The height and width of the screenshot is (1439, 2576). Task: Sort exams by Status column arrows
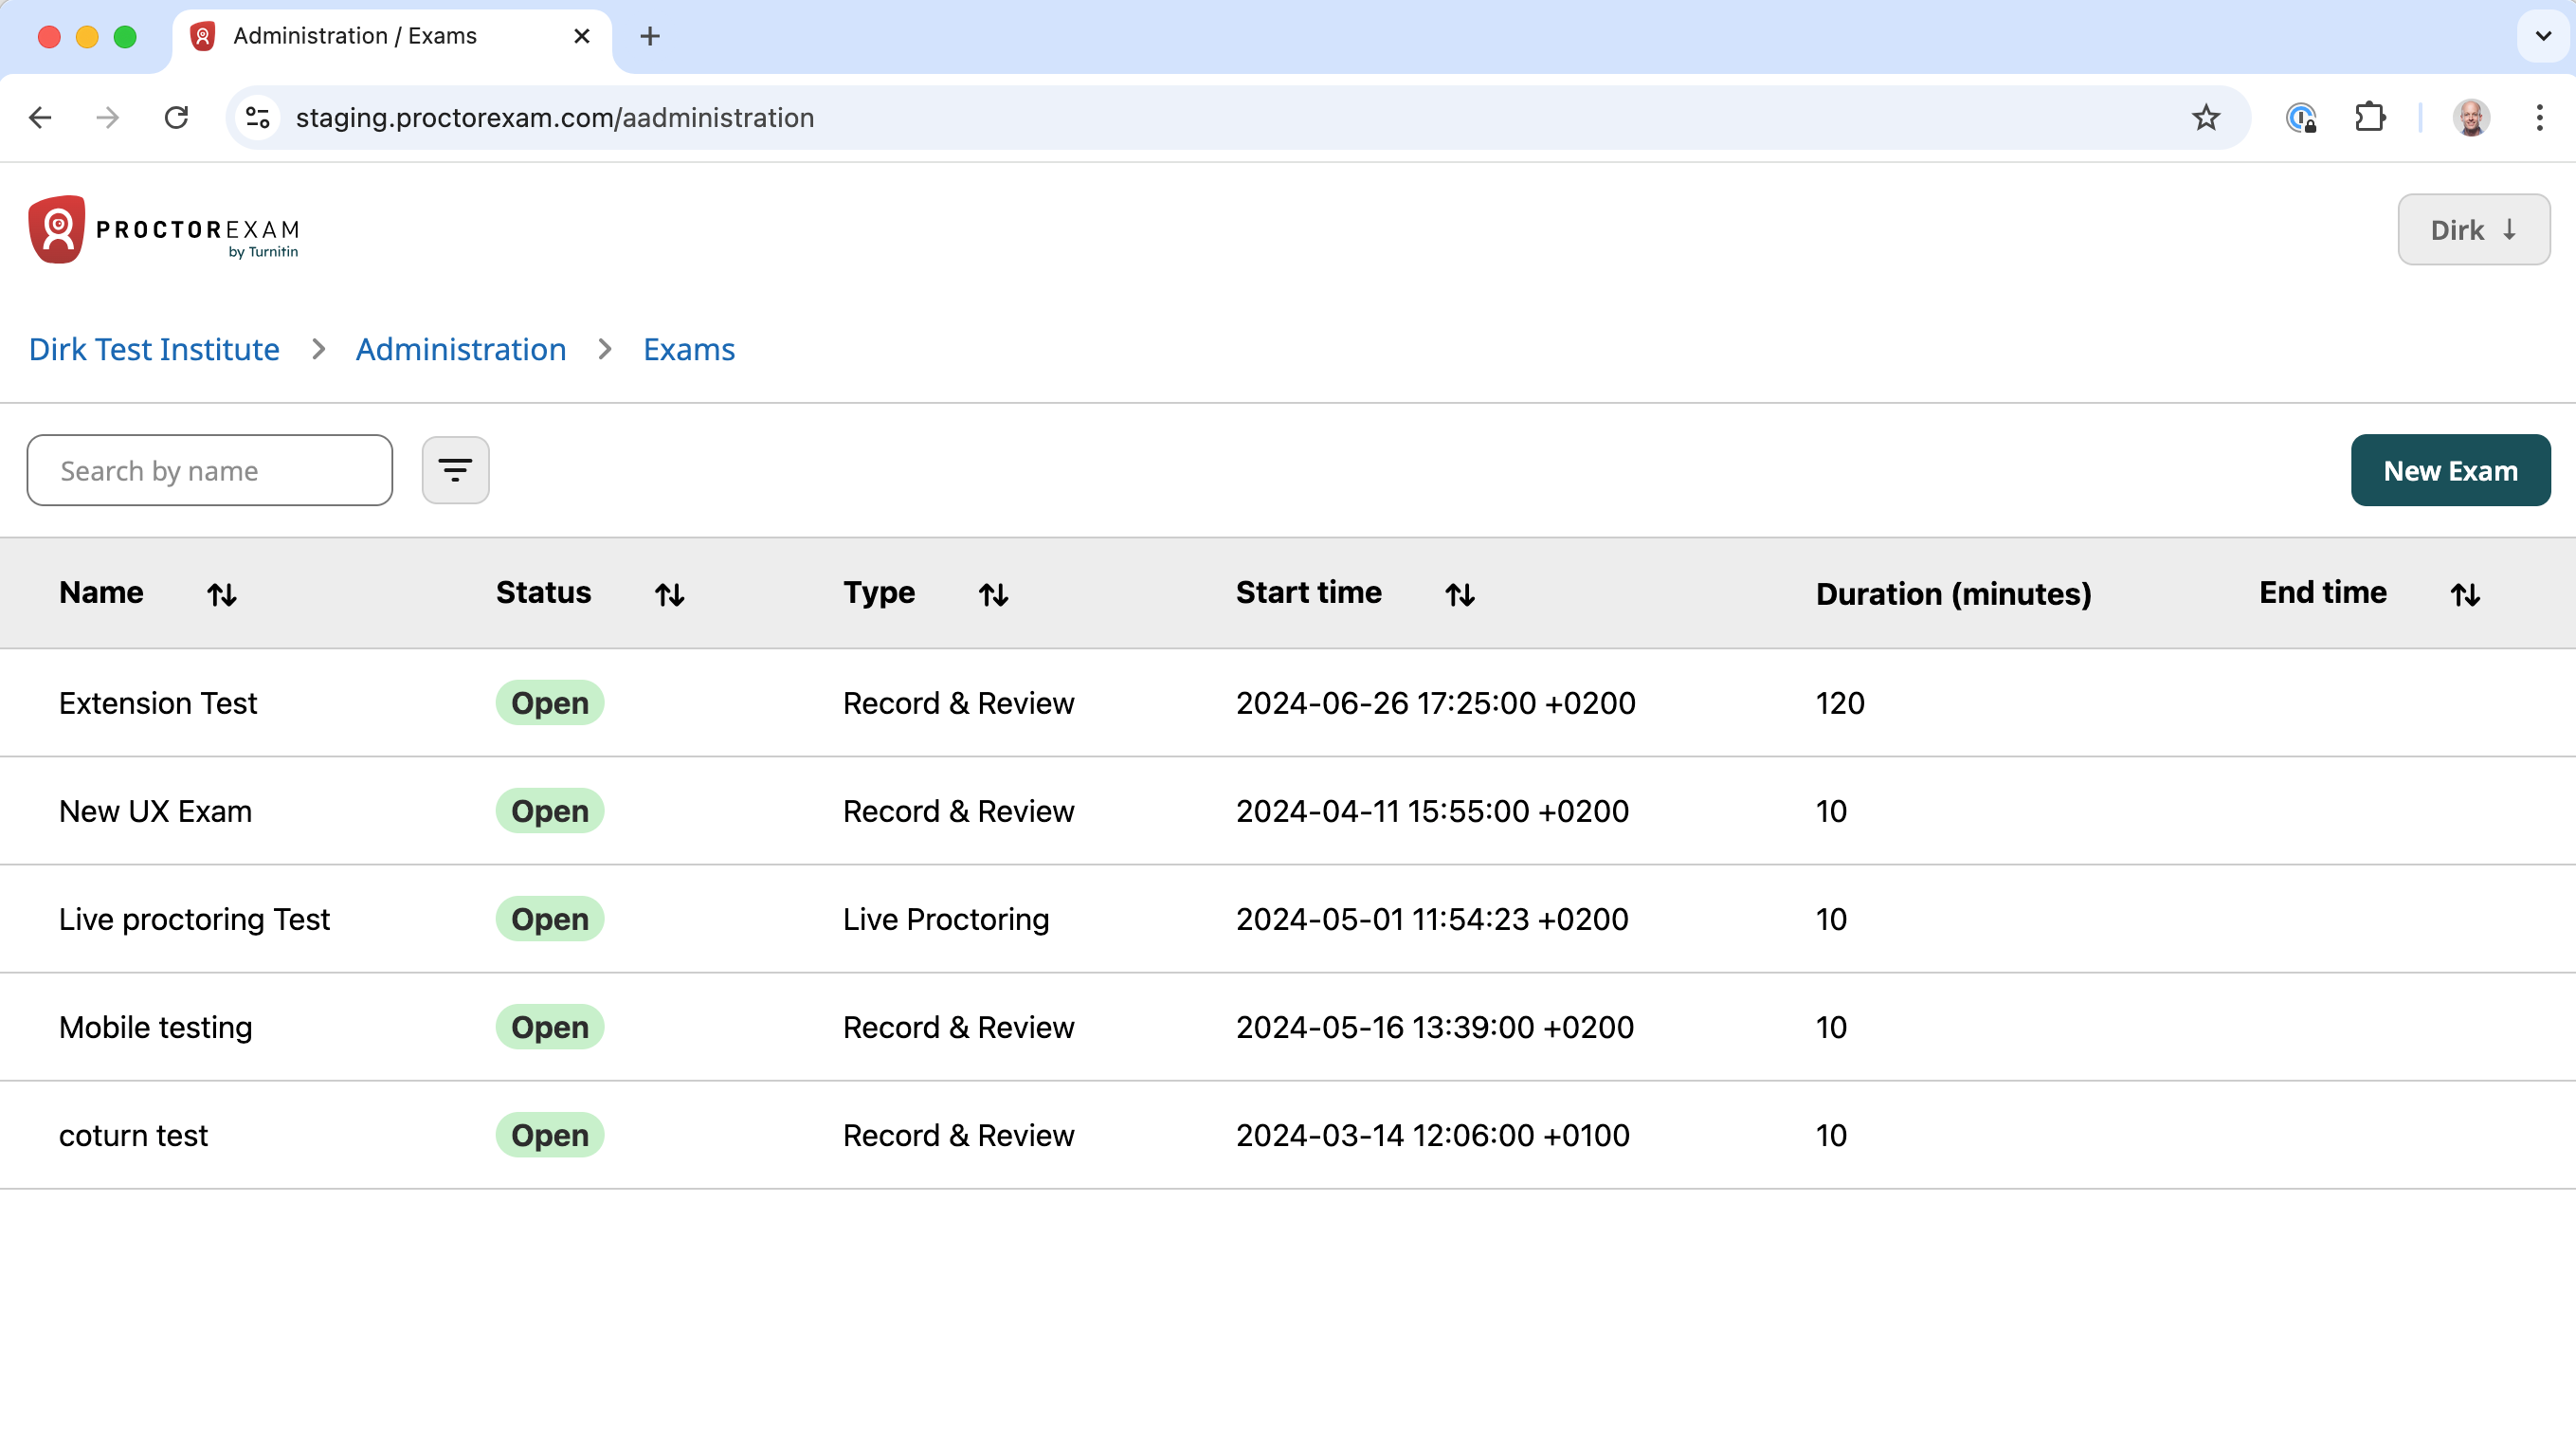click(670, 595)
